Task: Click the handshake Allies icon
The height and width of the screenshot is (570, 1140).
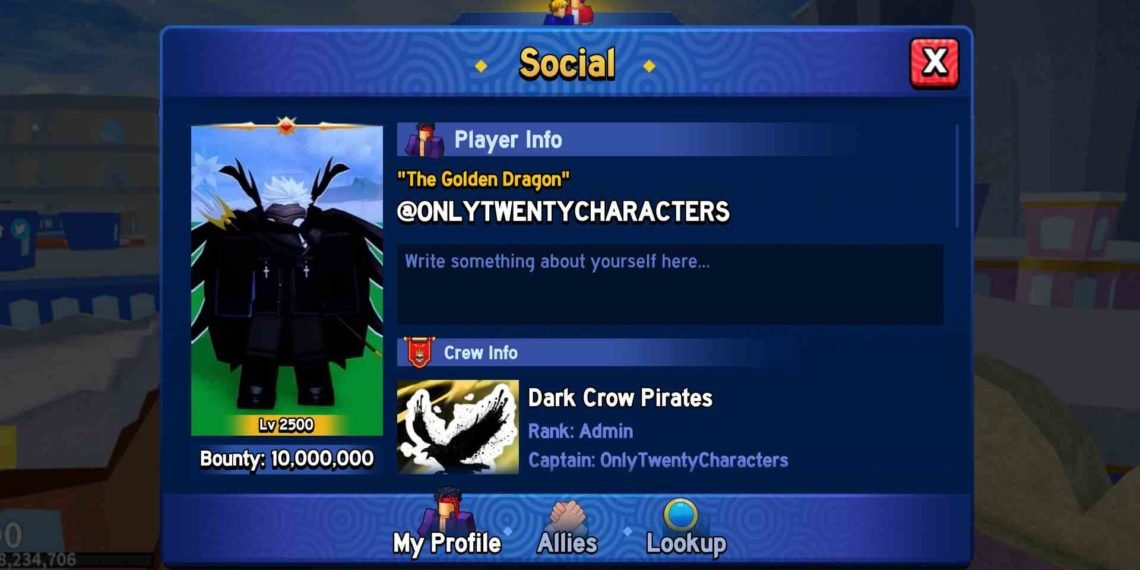Action: coord(567,515)
